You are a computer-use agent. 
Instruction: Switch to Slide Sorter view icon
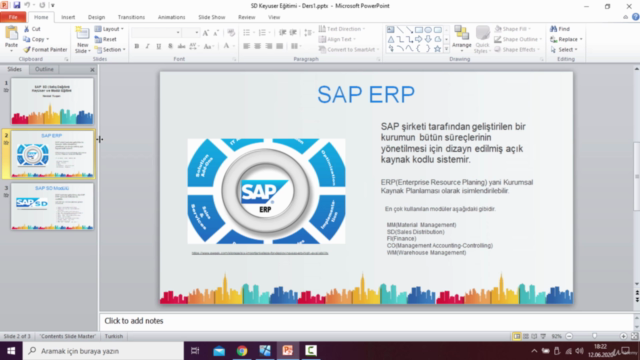tap(526, 336)
